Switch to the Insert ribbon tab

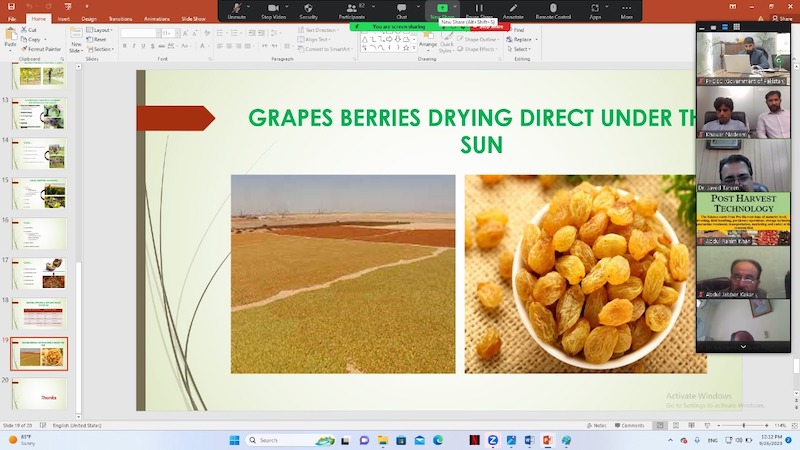(64, 18)
